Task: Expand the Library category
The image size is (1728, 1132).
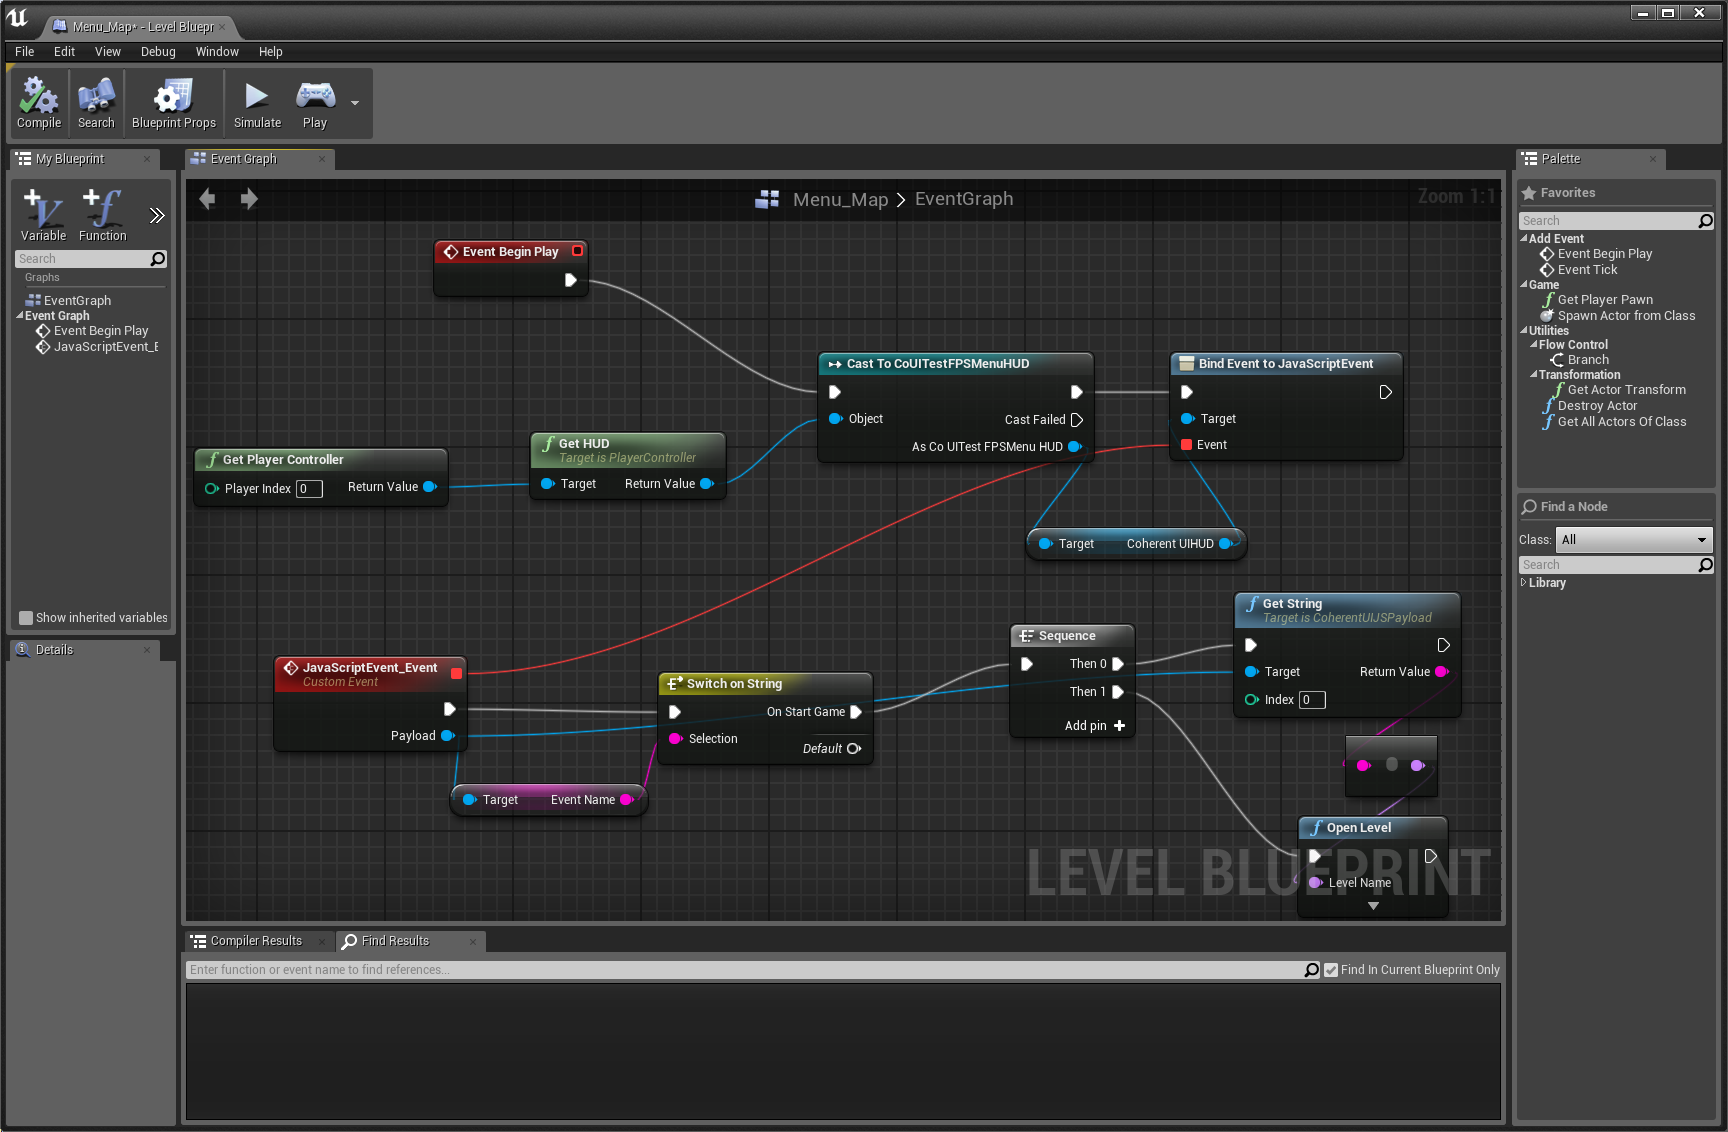Action: click(x=1524, y=583)
